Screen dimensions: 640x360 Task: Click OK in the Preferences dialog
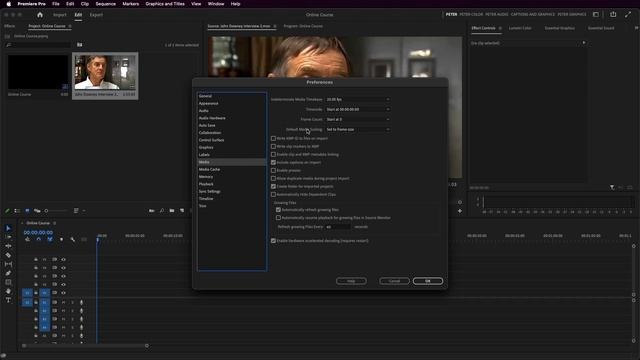coord(428,281)
